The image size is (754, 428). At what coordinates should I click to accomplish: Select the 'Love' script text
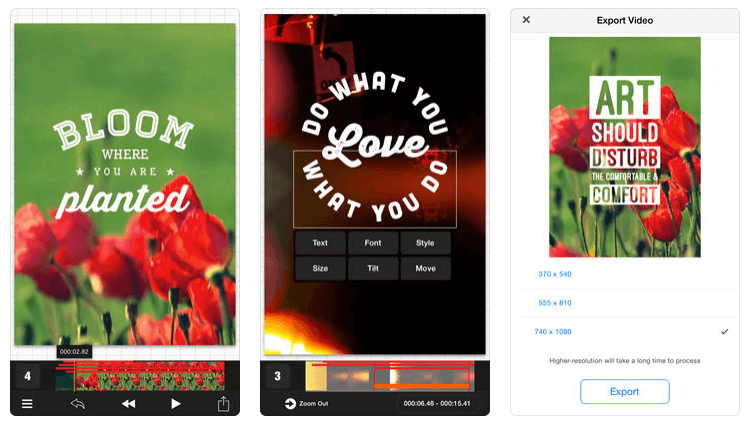374,143
